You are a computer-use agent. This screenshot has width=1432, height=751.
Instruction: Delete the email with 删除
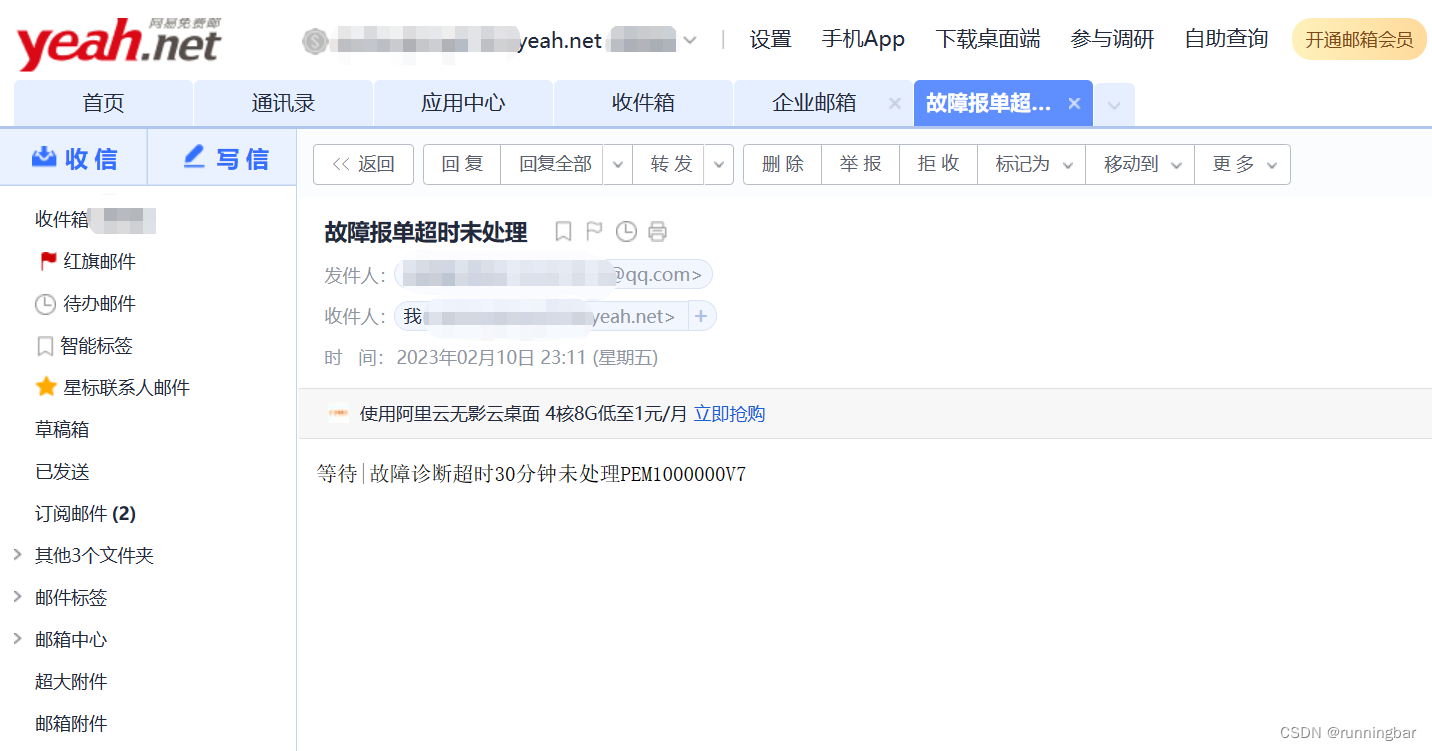tap(782, 165)
